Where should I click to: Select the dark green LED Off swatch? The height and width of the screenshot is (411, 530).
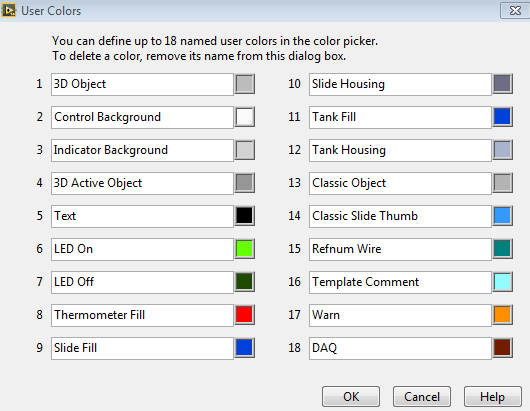(244, 282)
